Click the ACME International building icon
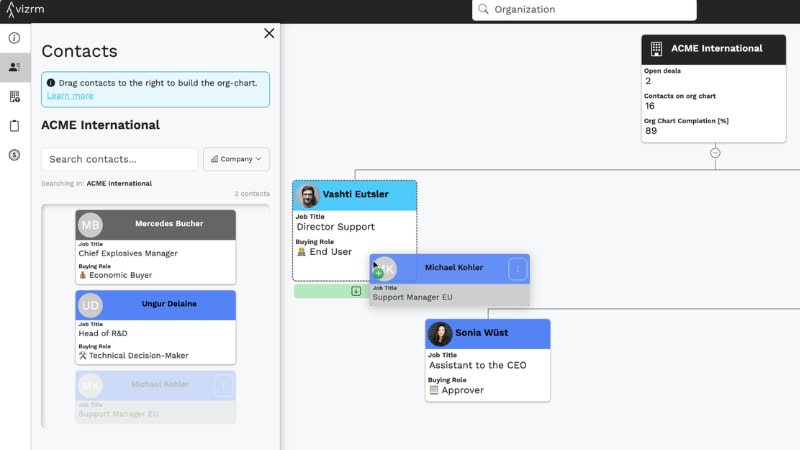The height and width of the screenshot is (450, 800). [656, 49]
